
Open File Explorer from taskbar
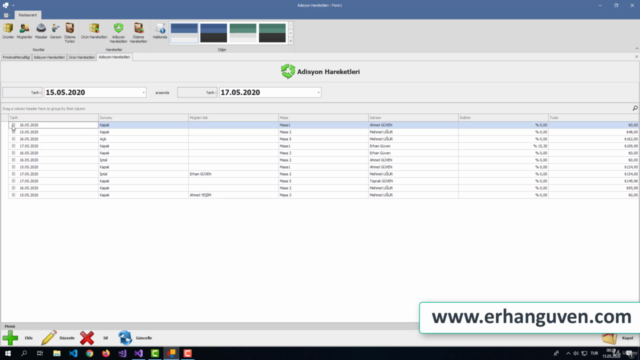tap(57, 353)
